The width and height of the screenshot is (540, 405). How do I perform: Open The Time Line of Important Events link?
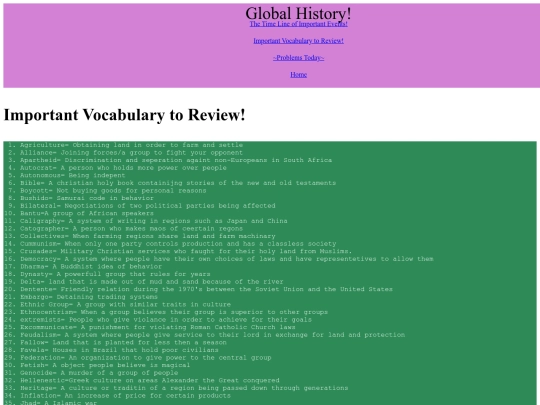tap(298, 24)
